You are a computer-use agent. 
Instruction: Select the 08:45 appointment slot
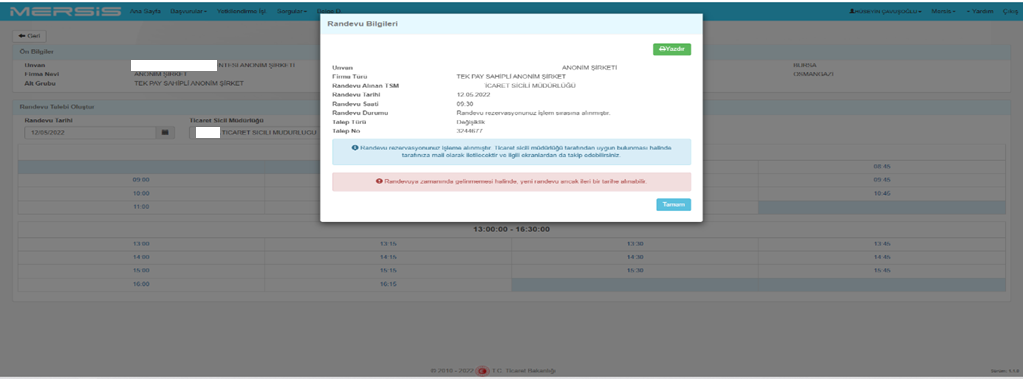tap(882, 166)
